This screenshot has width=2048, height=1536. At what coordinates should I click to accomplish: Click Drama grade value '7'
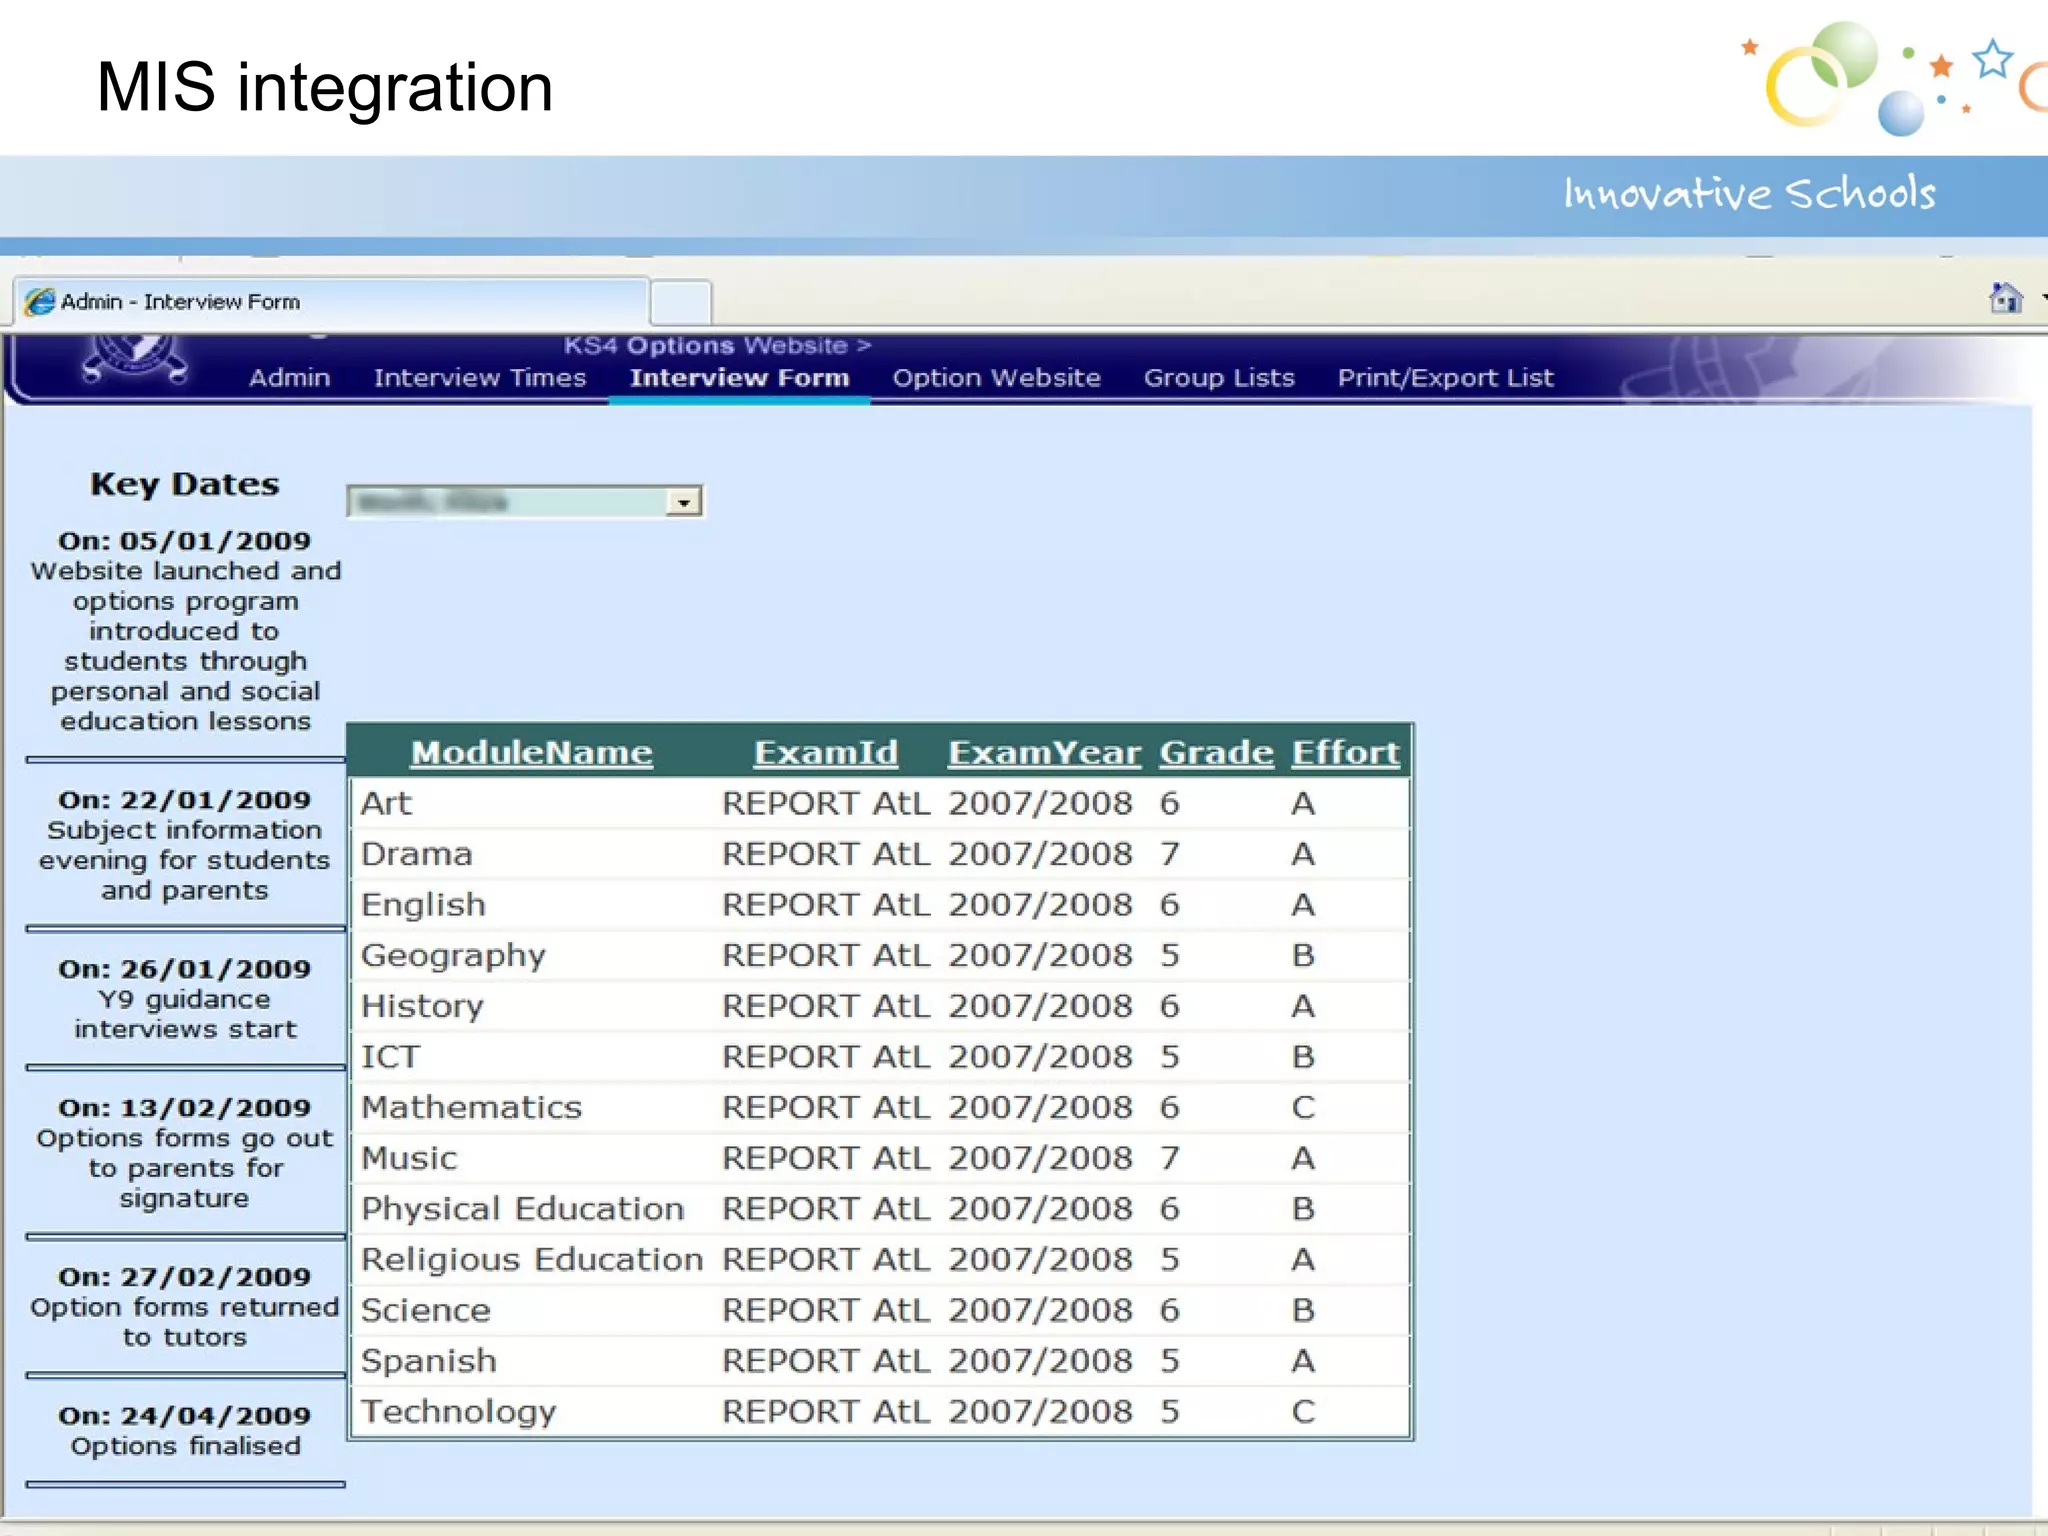tap(1170, 854)
